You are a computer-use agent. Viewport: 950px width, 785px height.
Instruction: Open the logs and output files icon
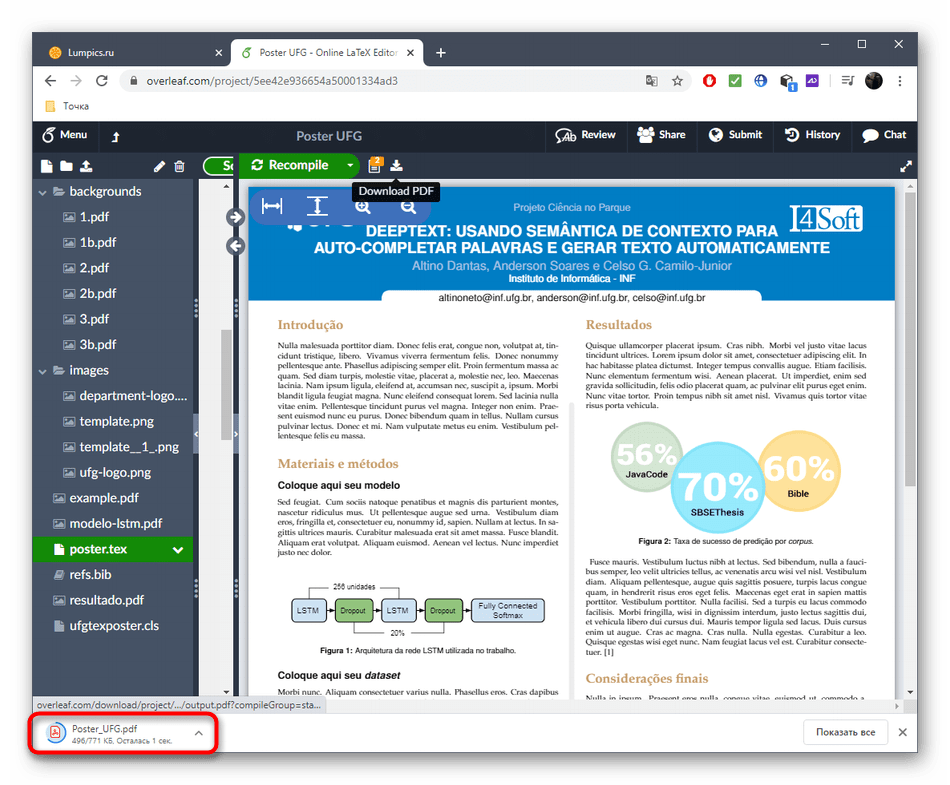click(375, 165)
